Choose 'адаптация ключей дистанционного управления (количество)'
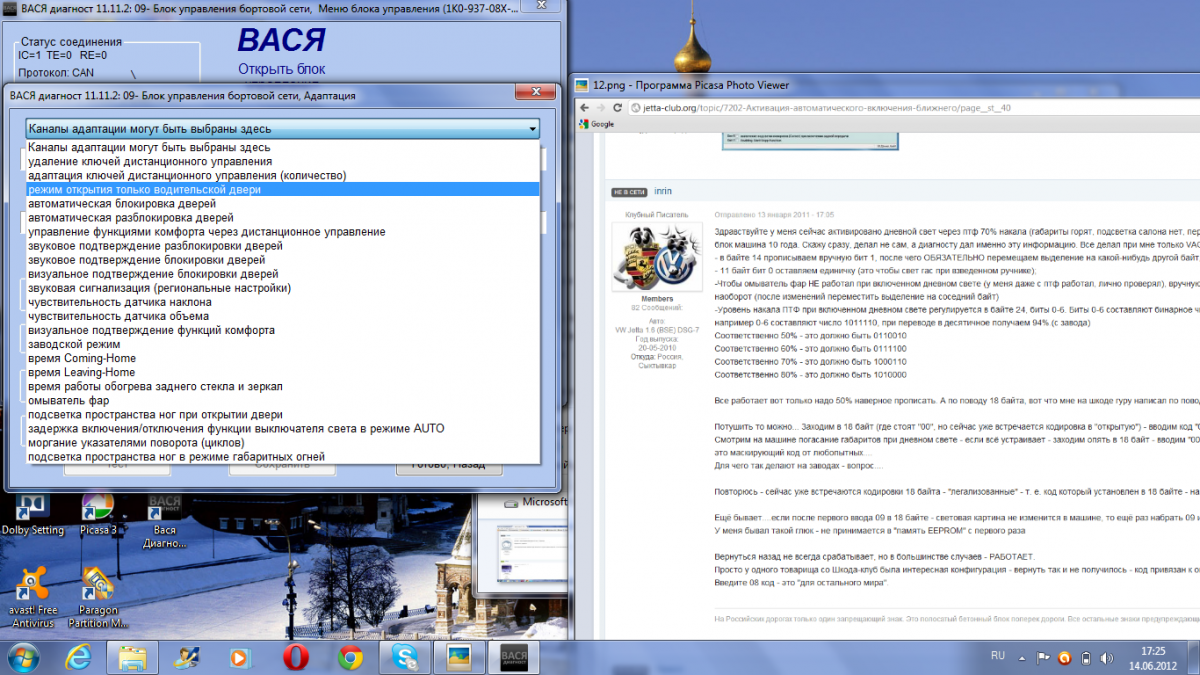 (x=282, y=176)
